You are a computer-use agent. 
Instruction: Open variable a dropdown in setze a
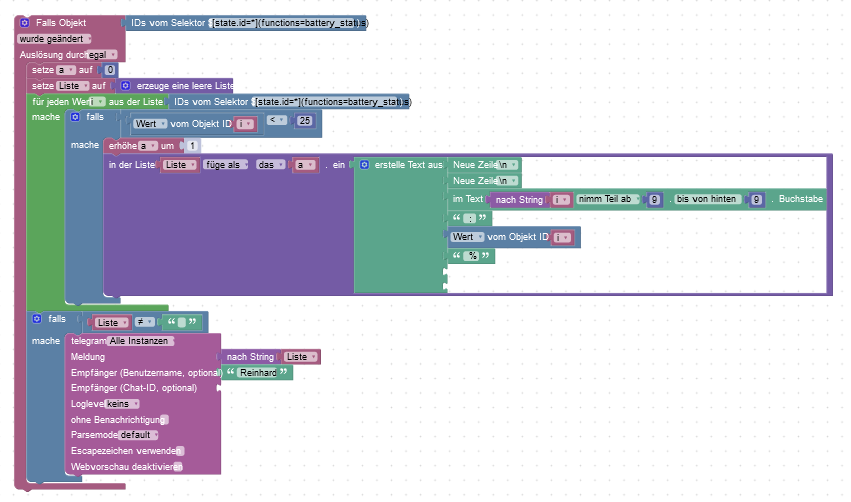(66, 70)
